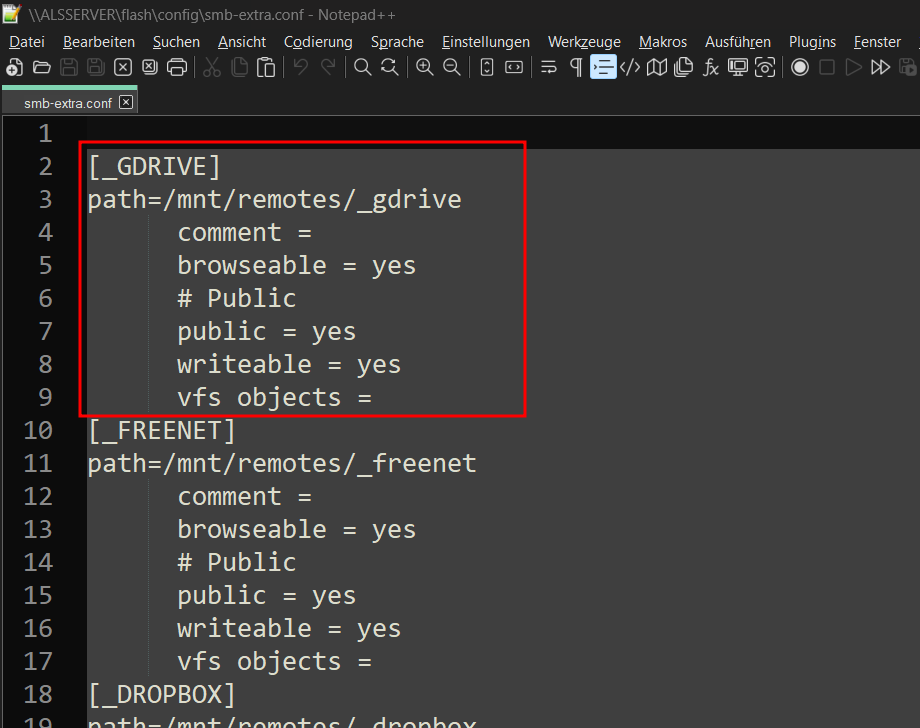
Task: Open Function List fx icon
Action: pyautogui.click(x=711, y=67)
